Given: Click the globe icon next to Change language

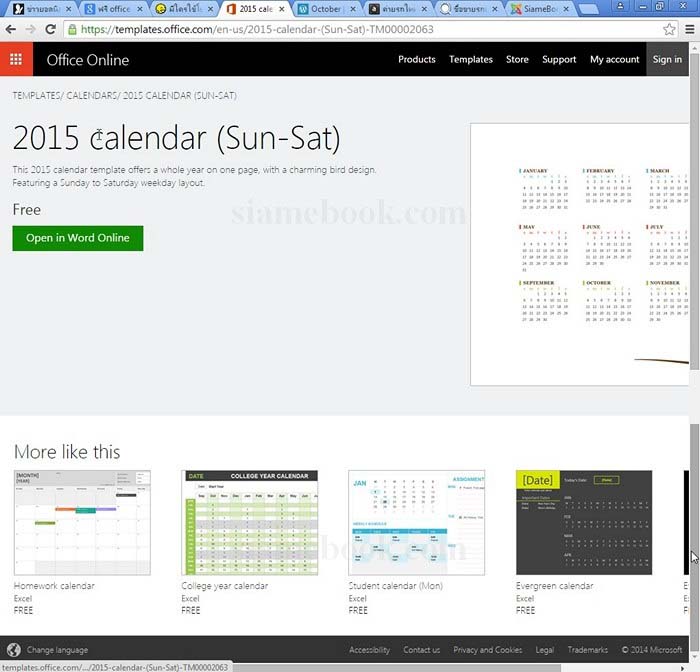Looking at the screenshot, I should pos(14,650).
